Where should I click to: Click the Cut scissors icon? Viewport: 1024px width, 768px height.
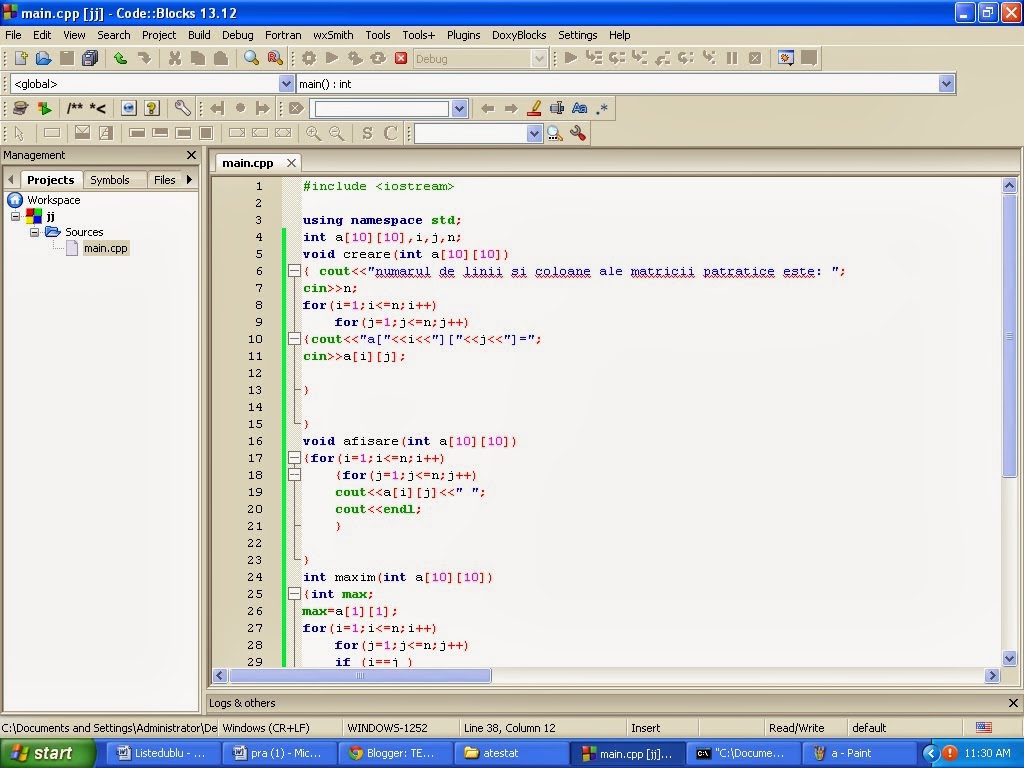(x=174, y=58)
